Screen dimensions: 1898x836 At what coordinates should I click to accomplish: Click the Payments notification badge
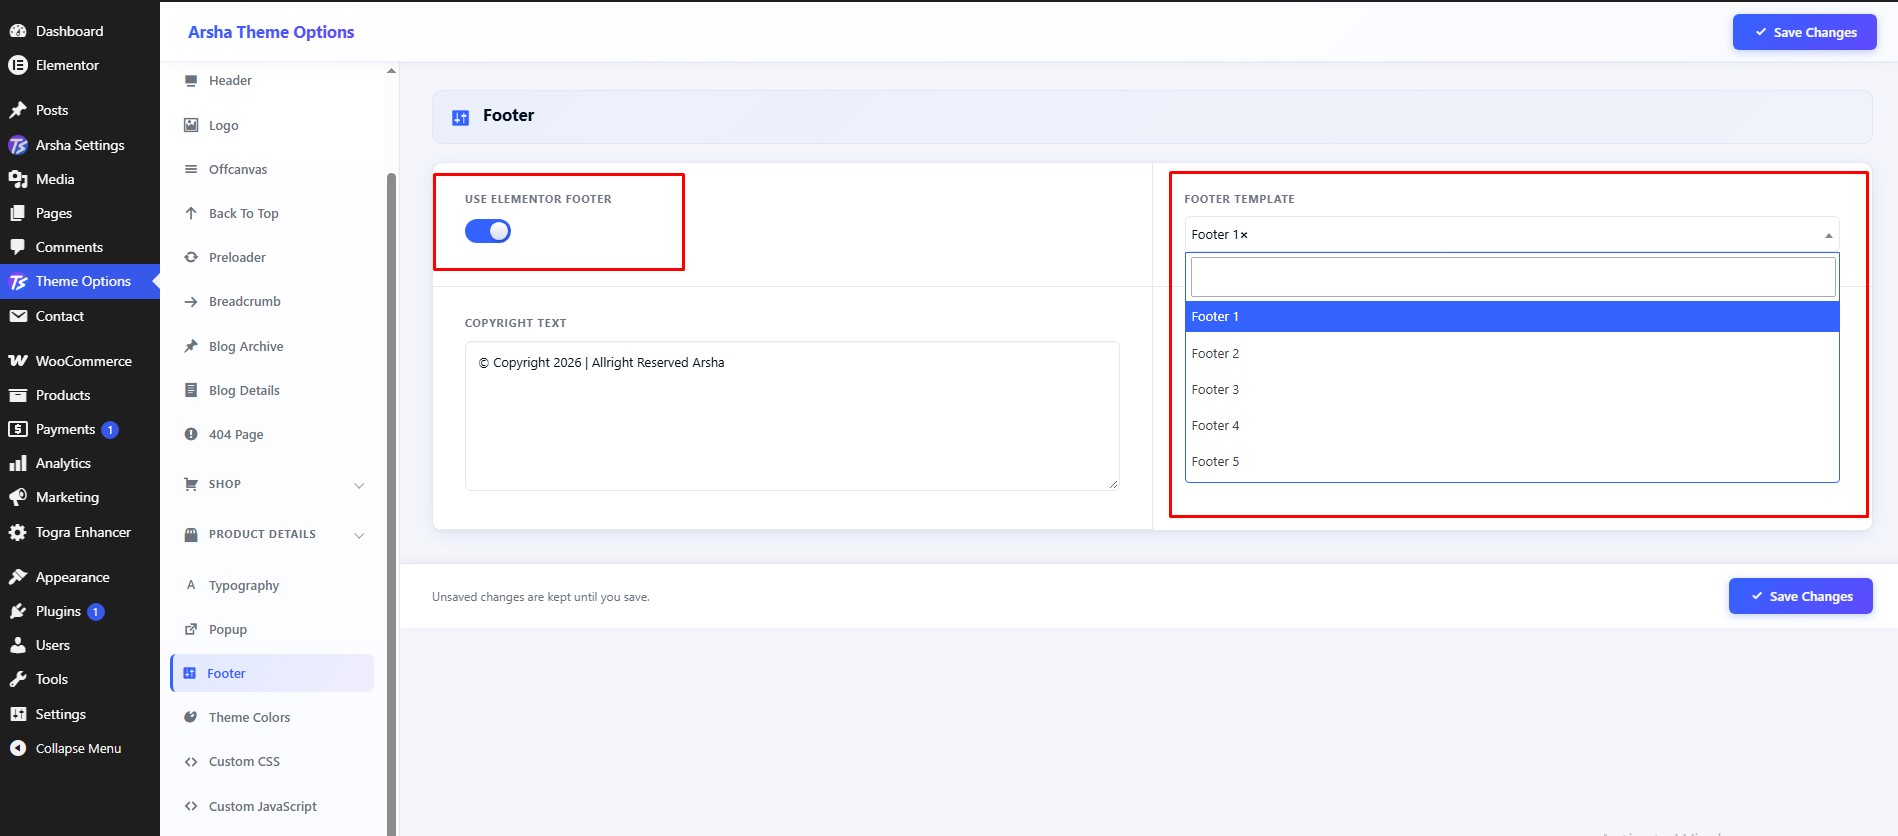(110, 430)
